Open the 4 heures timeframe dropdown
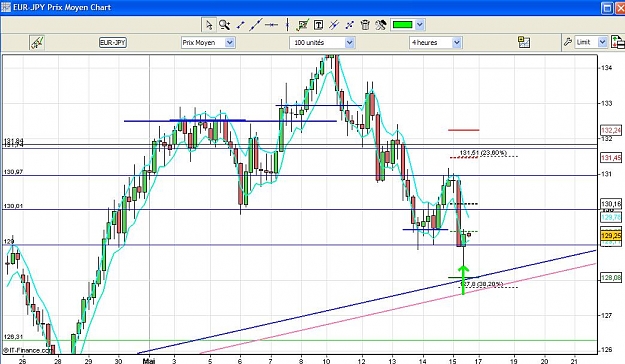This screenshot has height=364, width=625. pos(435,42)
